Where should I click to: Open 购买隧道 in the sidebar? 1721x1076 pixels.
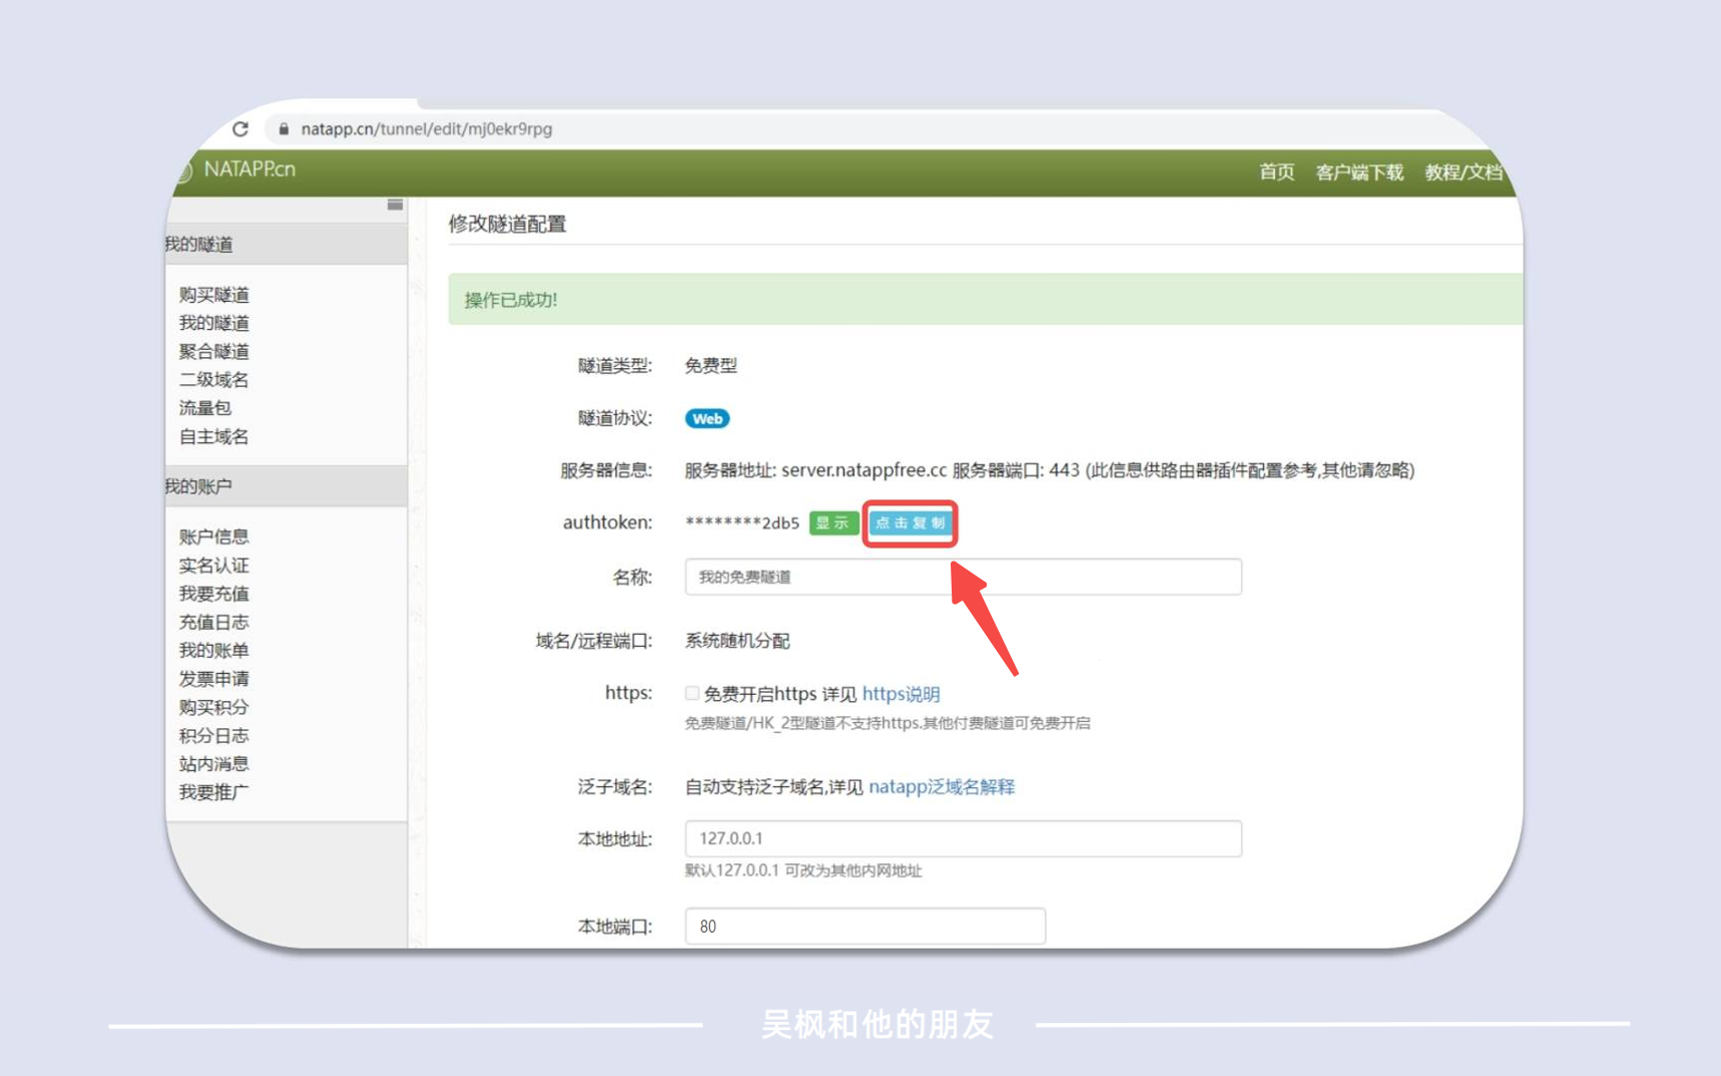point(214,294)
